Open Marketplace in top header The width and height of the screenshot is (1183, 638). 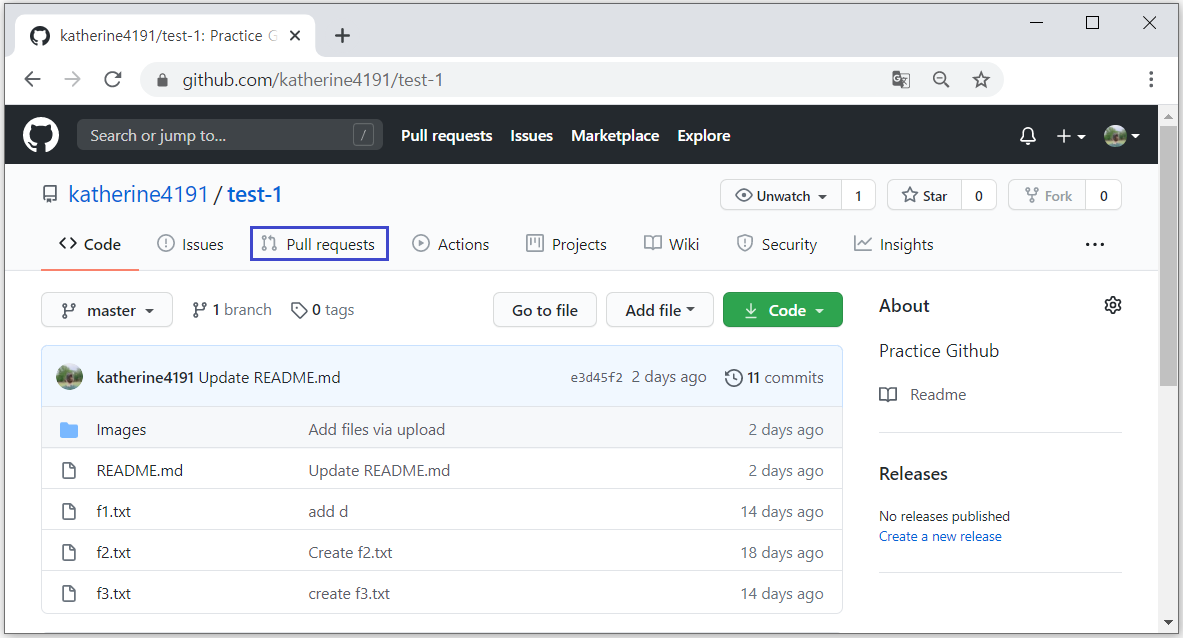click(615, 136)
